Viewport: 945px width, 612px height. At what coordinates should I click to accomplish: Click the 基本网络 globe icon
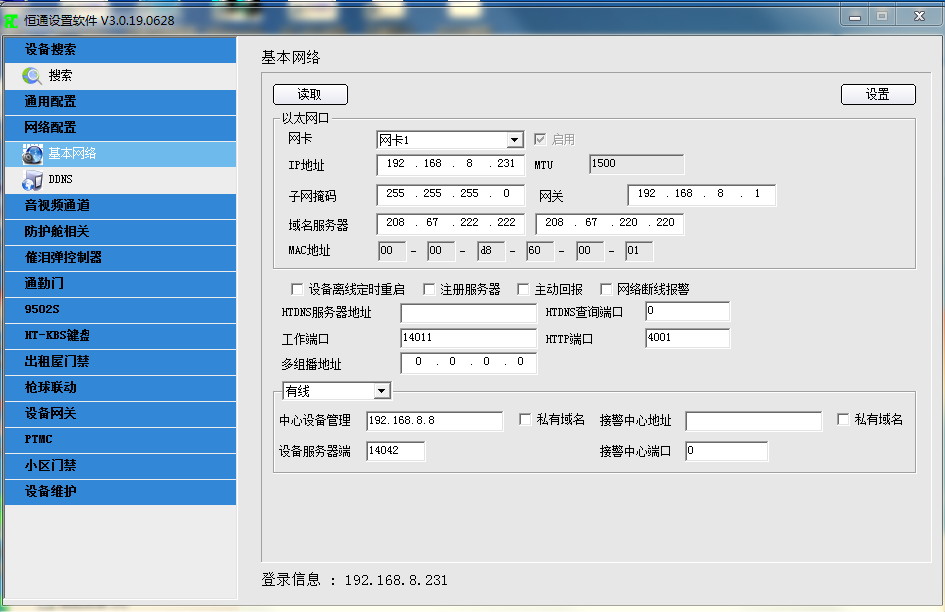pyautogui.click(x=32, y=154)
